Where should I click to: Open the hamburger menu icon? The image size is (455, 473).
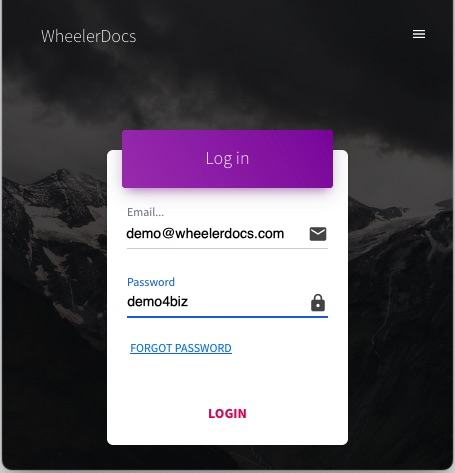point(419,34)
